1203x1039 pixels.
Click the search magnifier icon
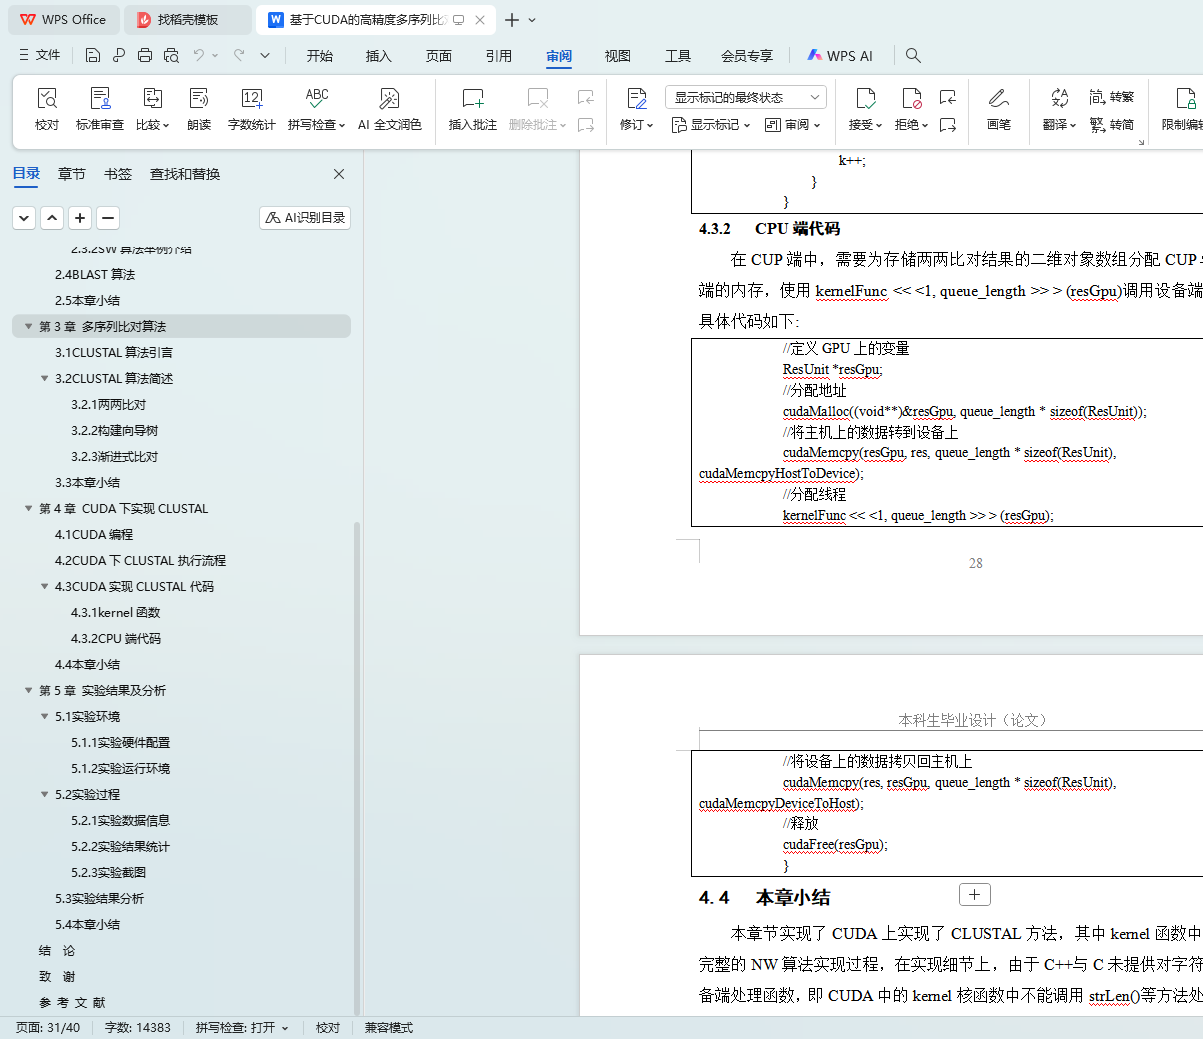913,56
